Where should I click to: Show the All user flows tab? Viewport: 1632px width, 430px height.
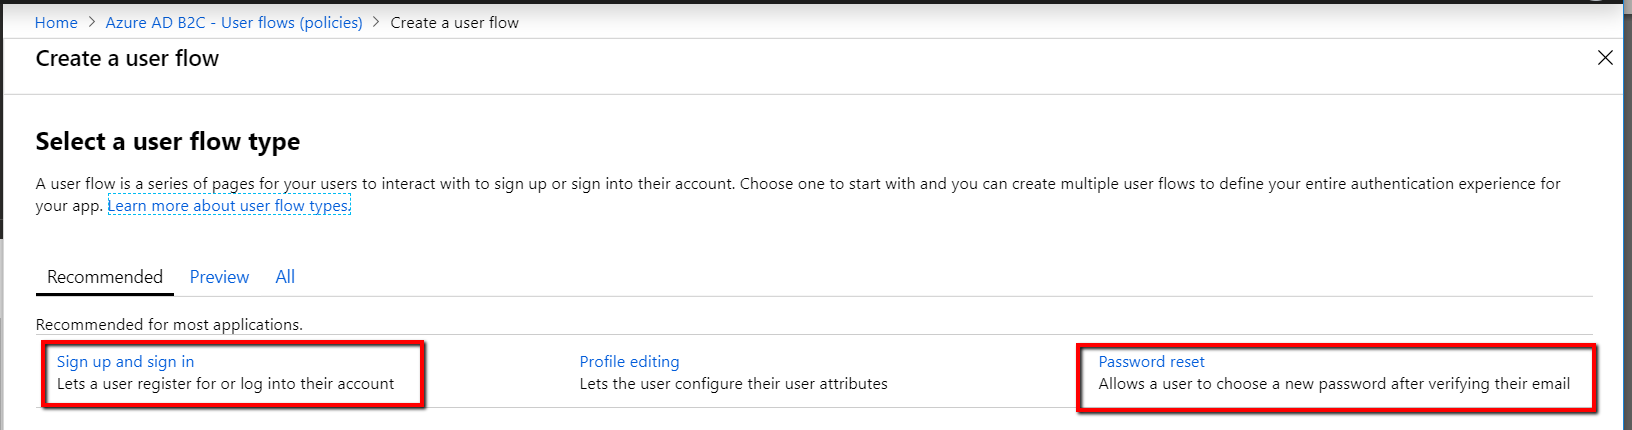coord(285,277)
